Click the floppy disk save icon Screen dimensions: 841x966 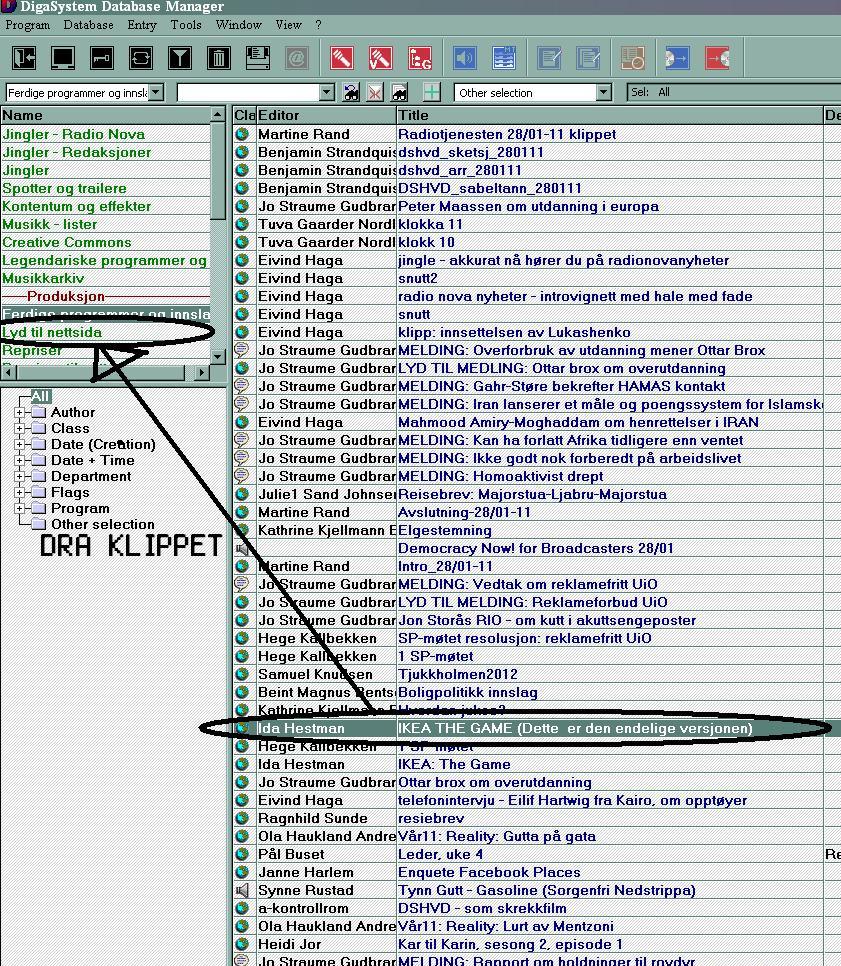258,58
